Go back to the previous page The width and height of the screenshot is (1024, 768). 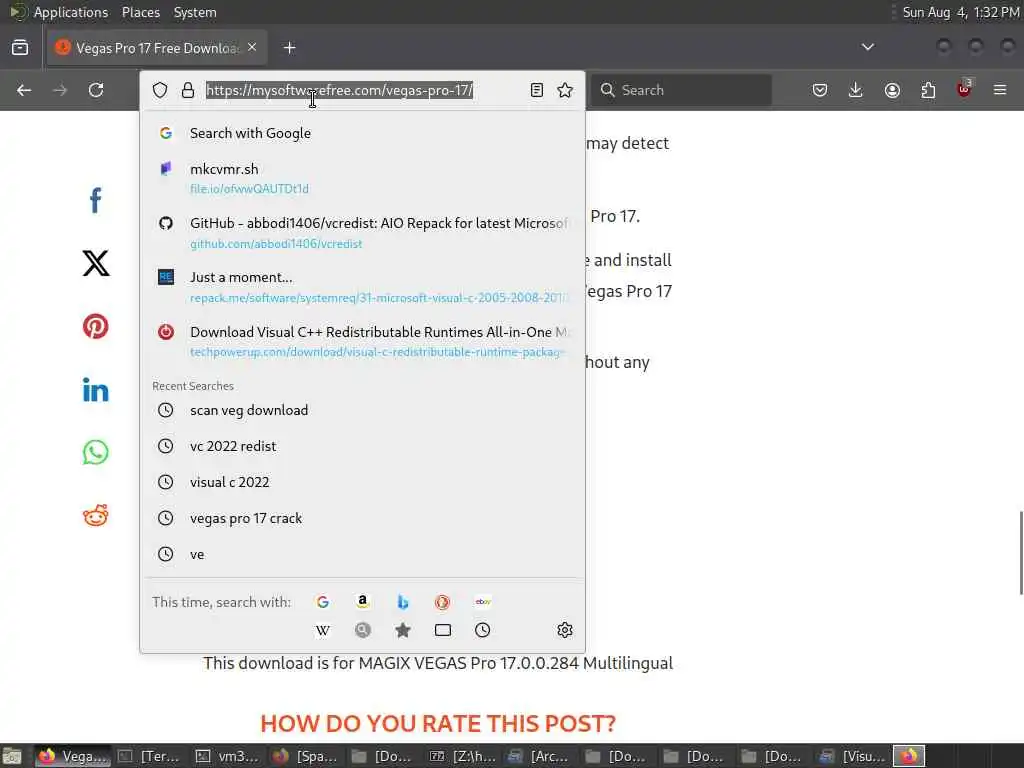(24, 90)
